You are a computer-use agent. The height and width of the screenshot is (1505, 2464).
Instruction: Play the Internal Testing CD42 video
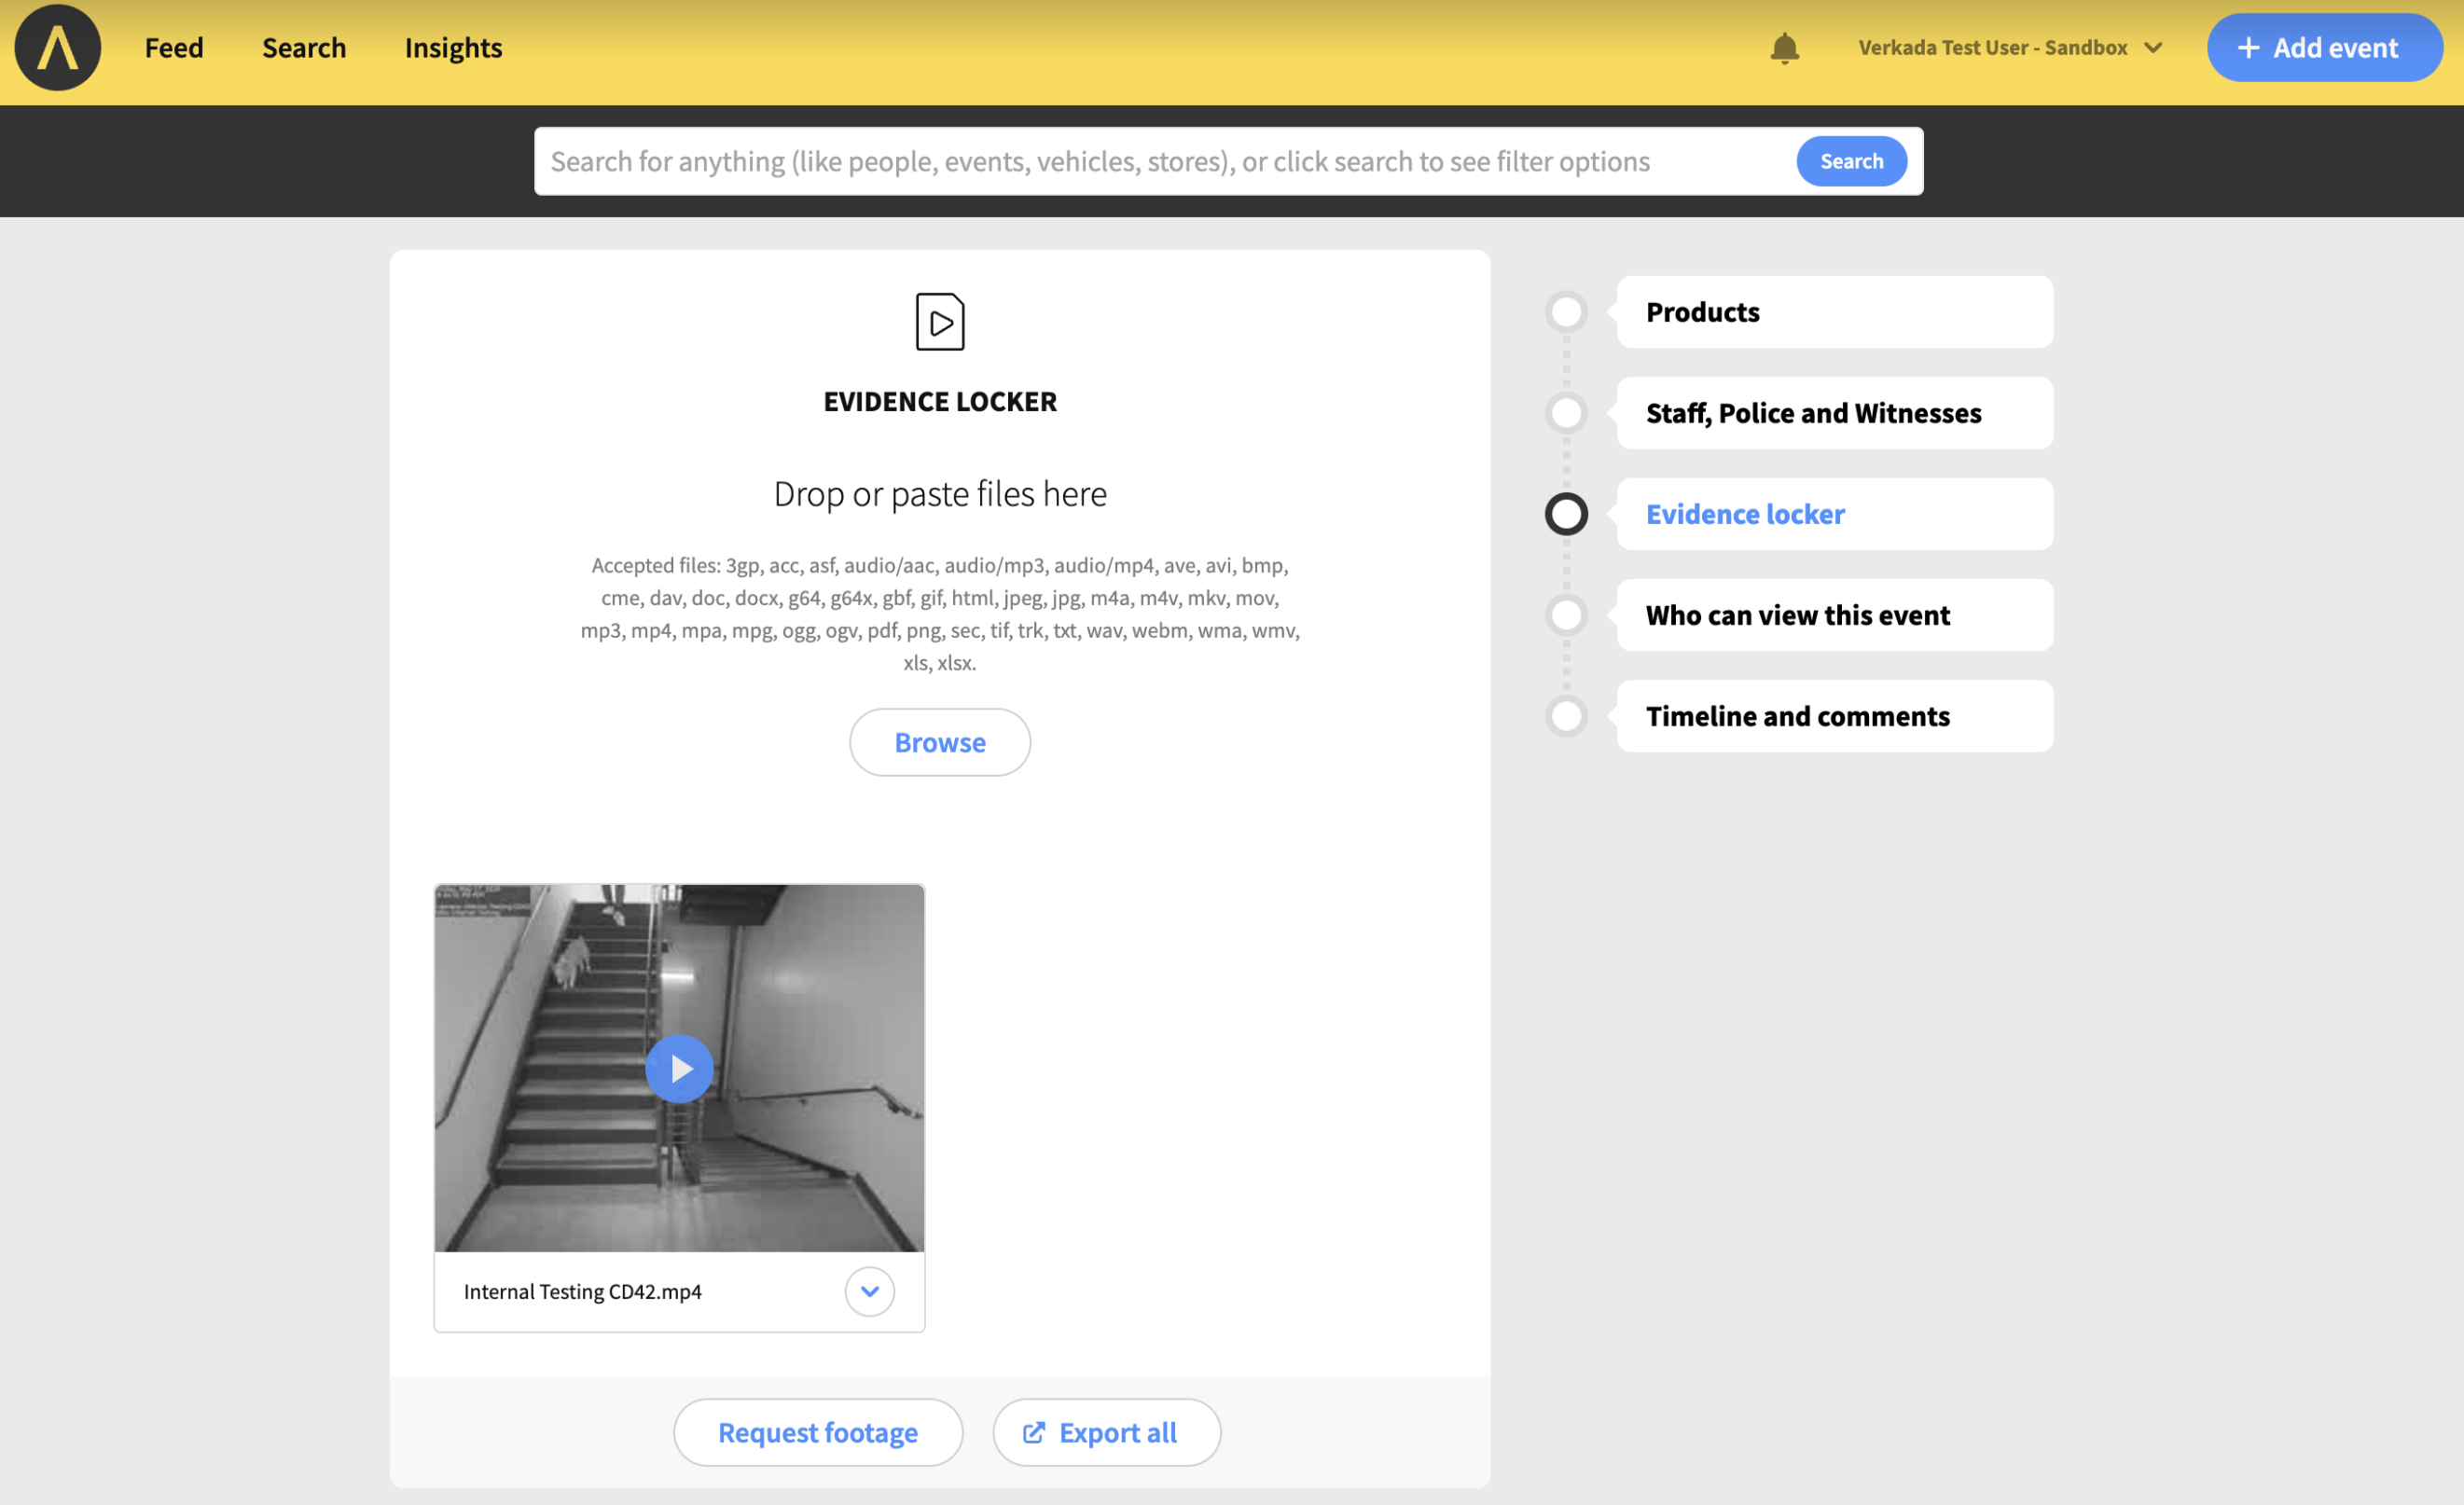pos(679,1068)
